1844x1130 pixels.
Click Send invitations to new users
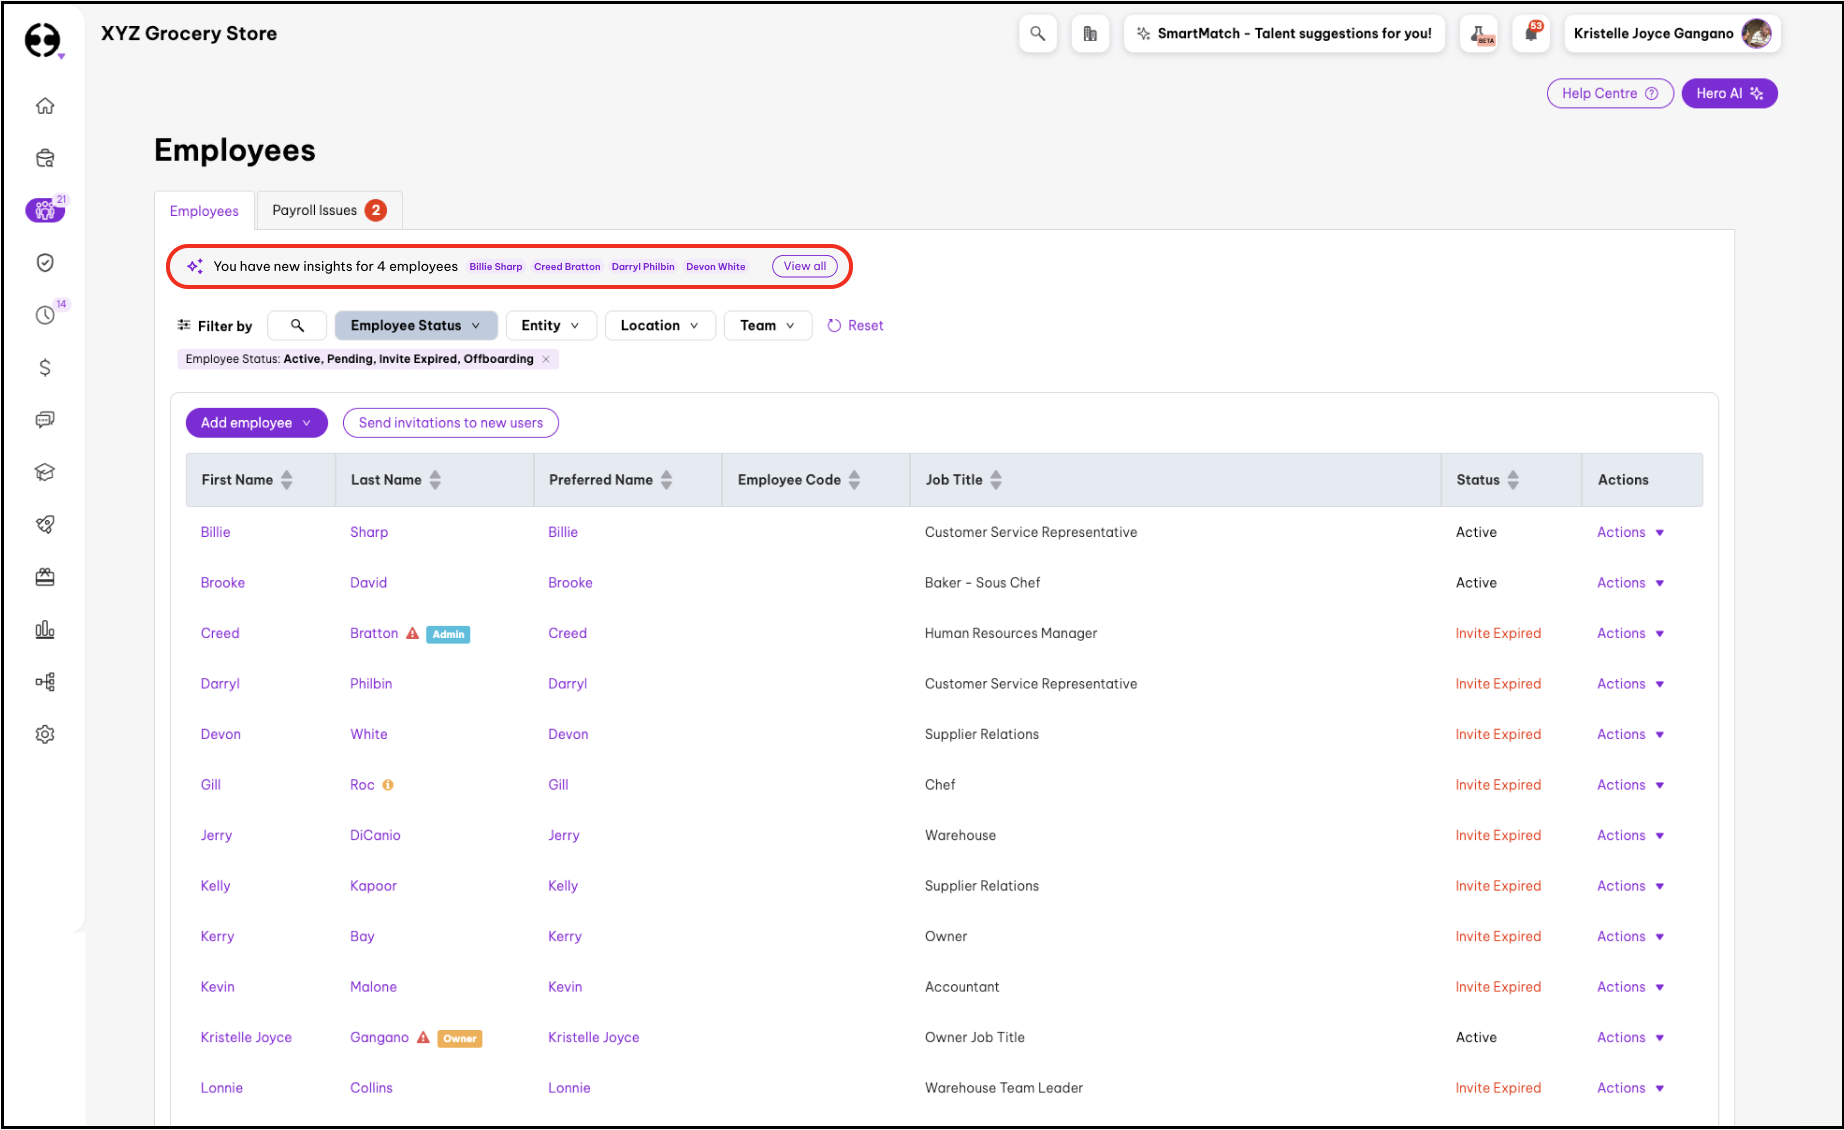coord(450,423)
